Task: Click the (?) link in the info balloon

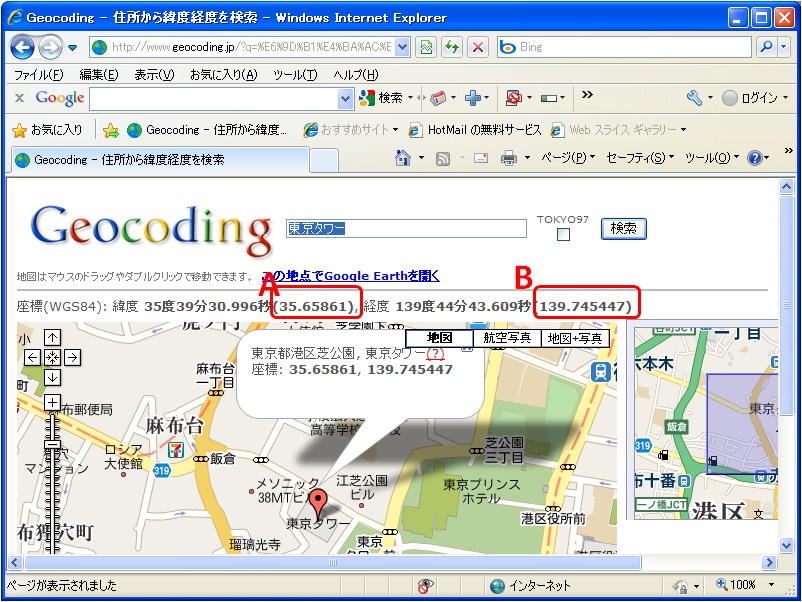Action: [435, 353]
